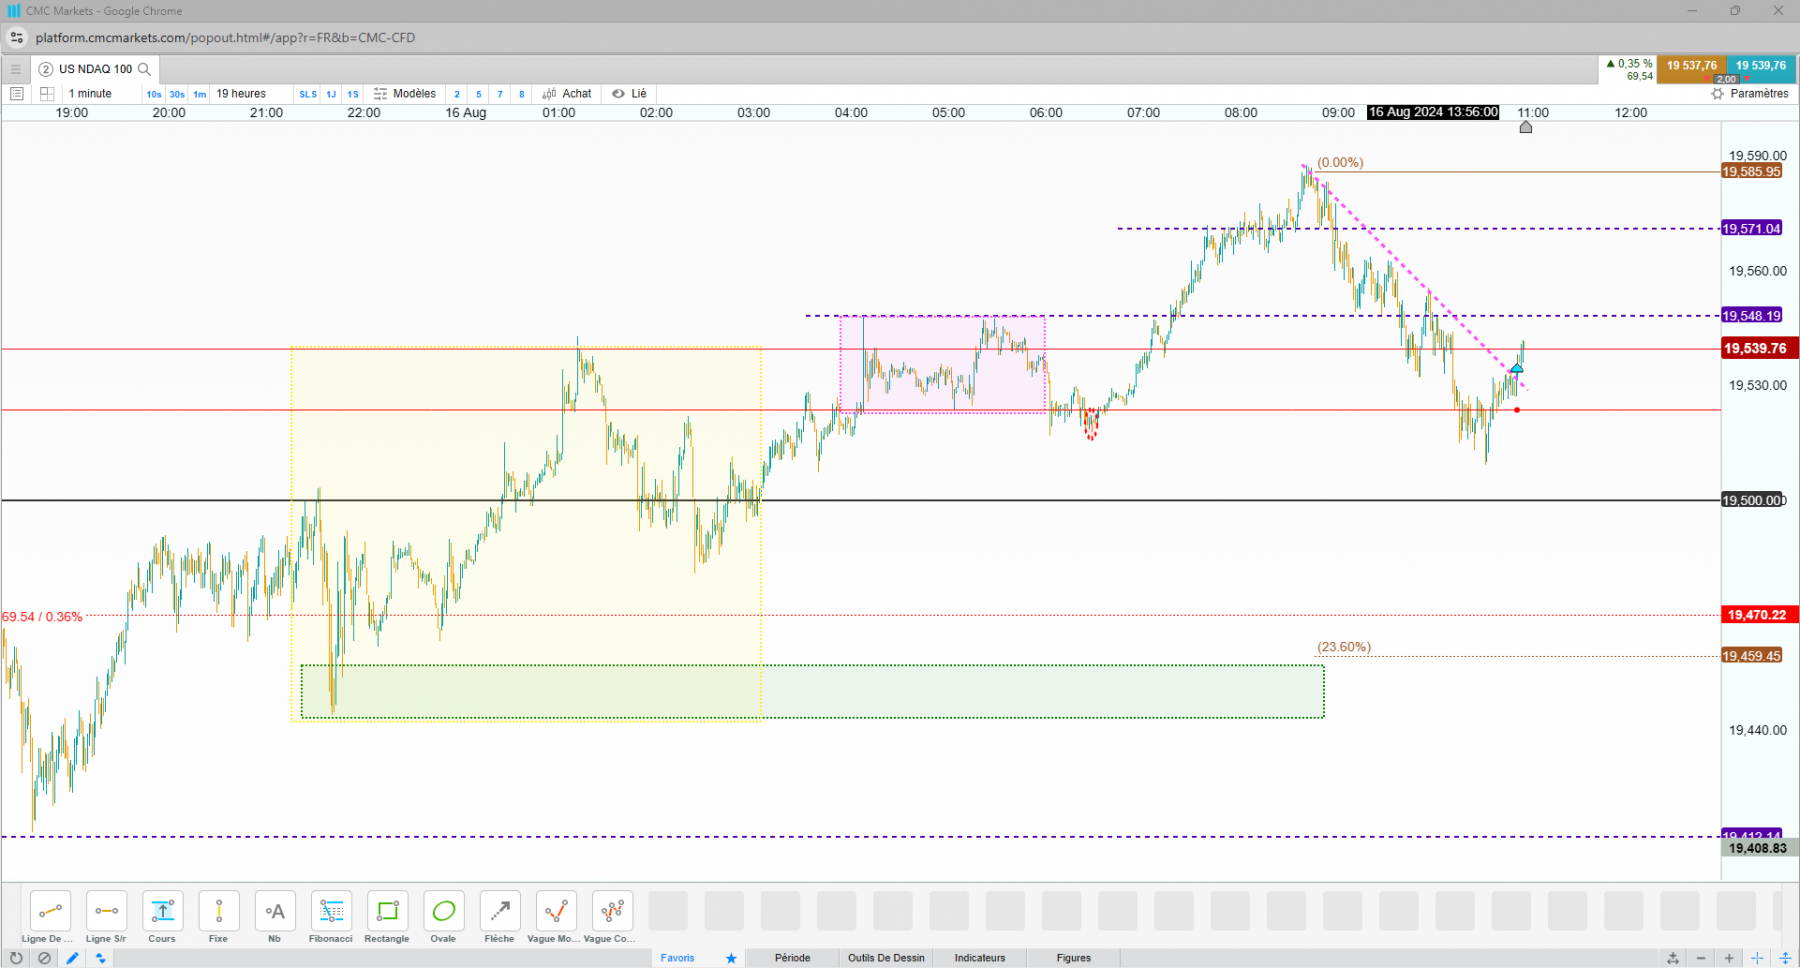This screenshot has width=1800, height=968.
Task: Click the 19,571.04 purple price level label
Action: (x=1751, y=229)
